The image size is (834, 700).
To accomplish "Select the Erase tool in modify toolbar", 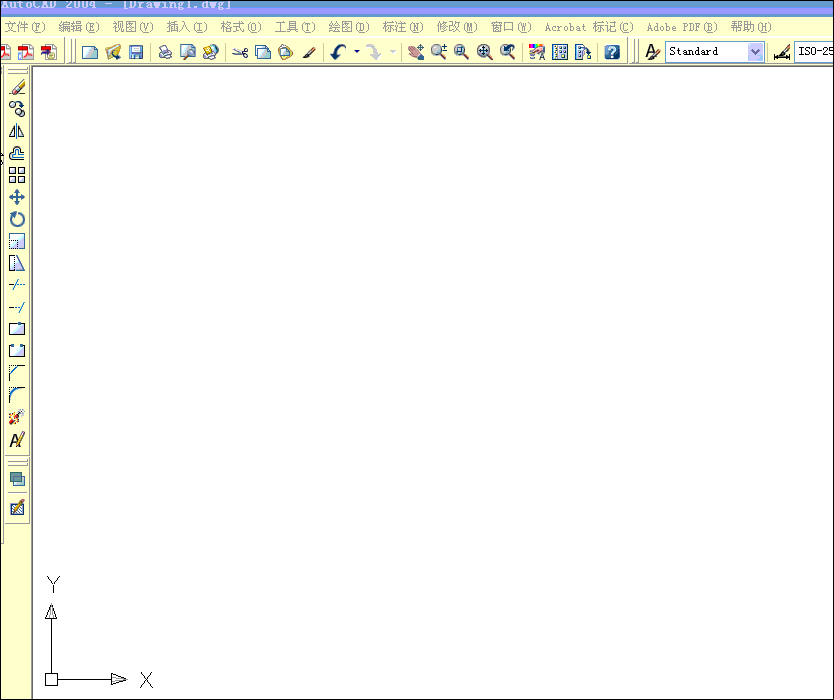I will 17,87.
